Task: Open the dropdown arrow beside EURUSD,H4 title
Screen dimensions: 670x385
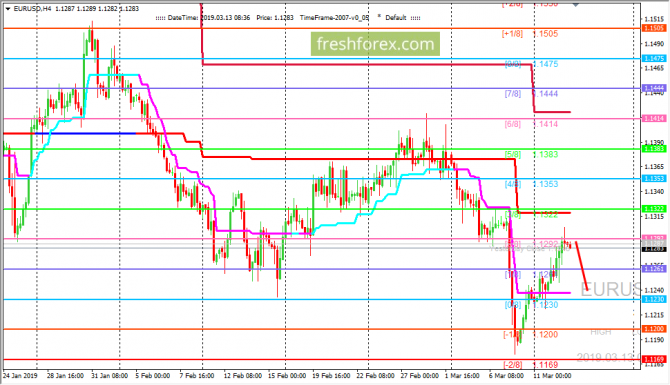Action: point(8,9)
